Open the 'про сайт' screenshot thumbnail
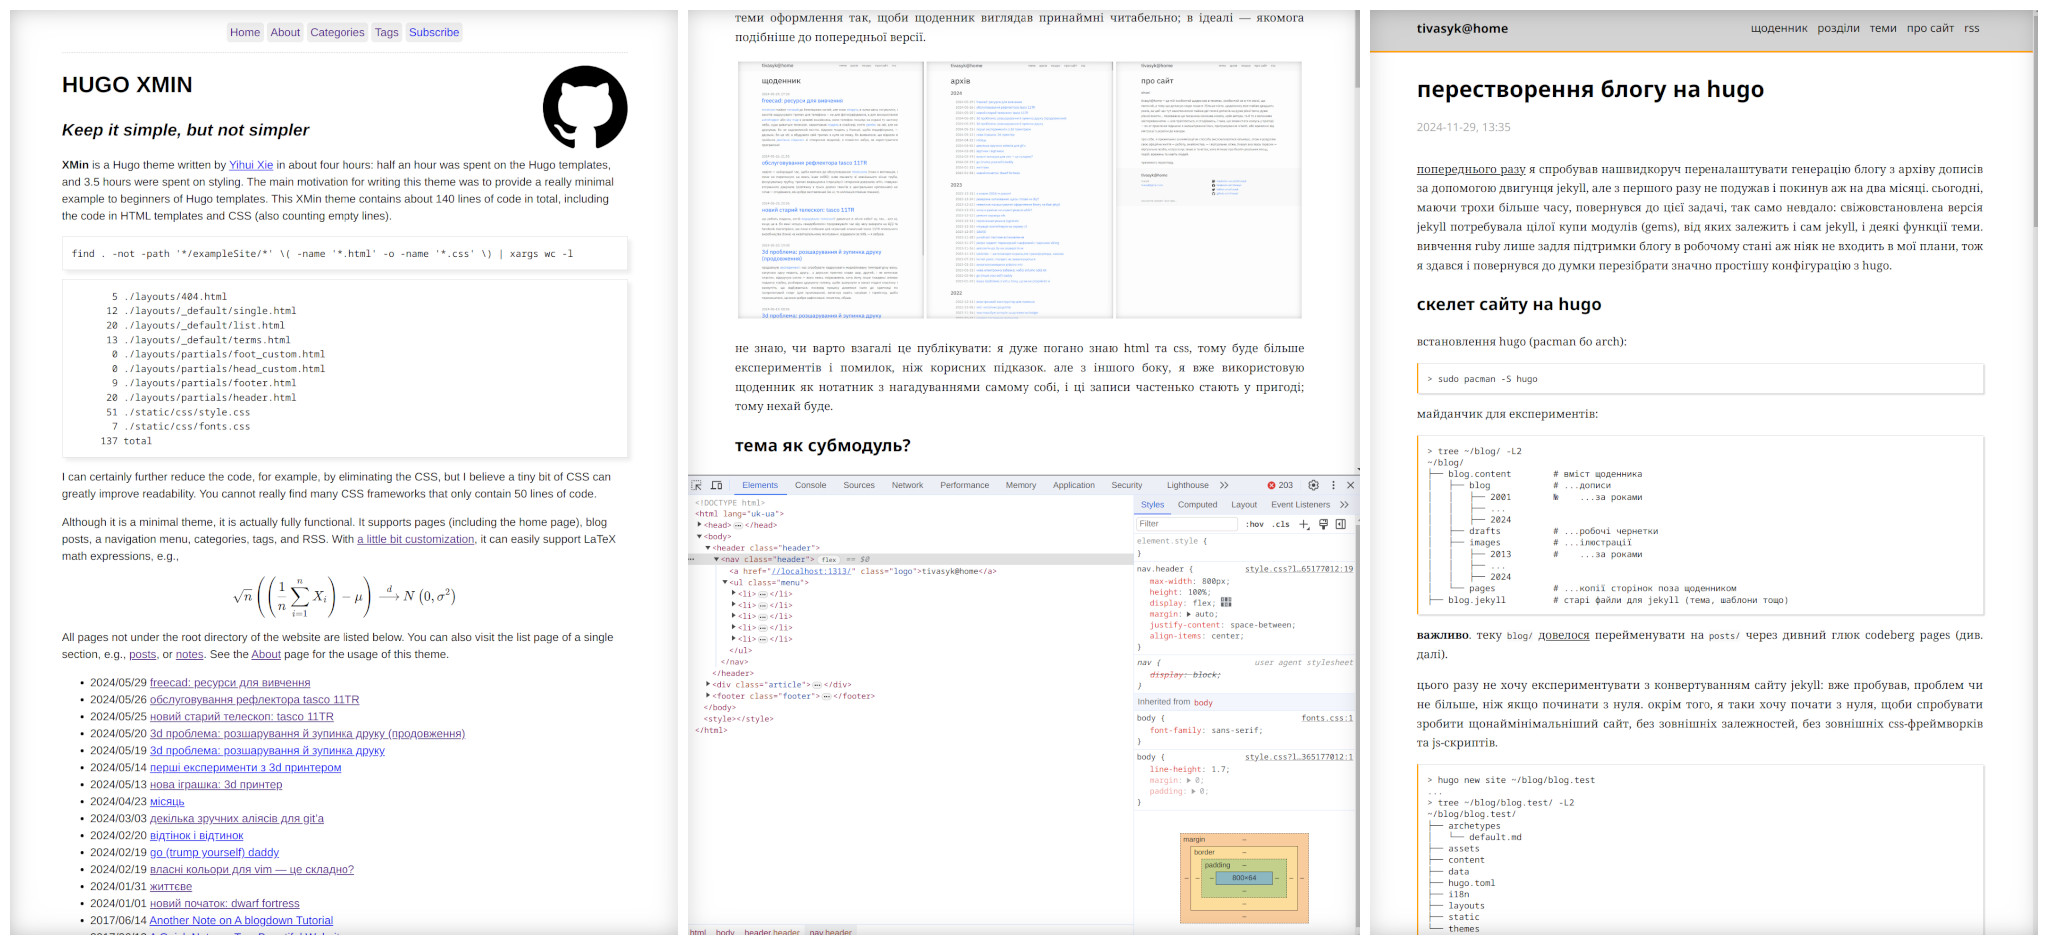The width and height of the screenshot is (2048, 945). pyautogui.click(x=1208, y=189)
